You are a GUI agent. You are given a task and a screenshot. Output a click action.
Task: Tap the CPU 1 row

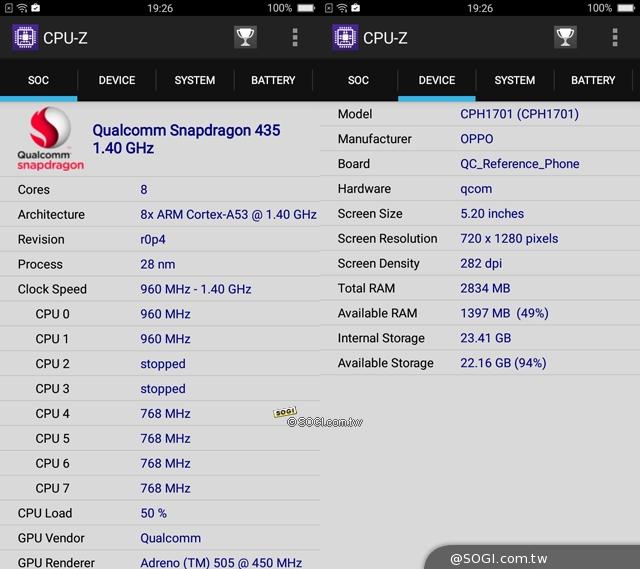(160, 339)
